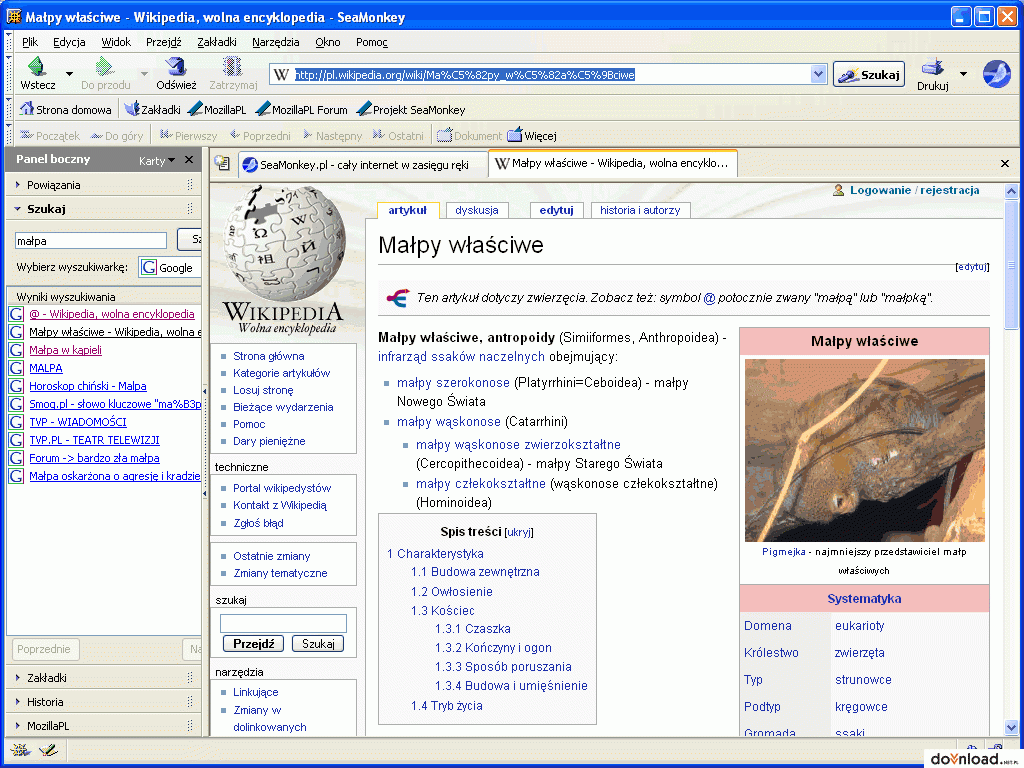Viewport: 1024px width, 768px height.
Task: Click the Więcej site navigation icon
Action: [x=515, y=135]
